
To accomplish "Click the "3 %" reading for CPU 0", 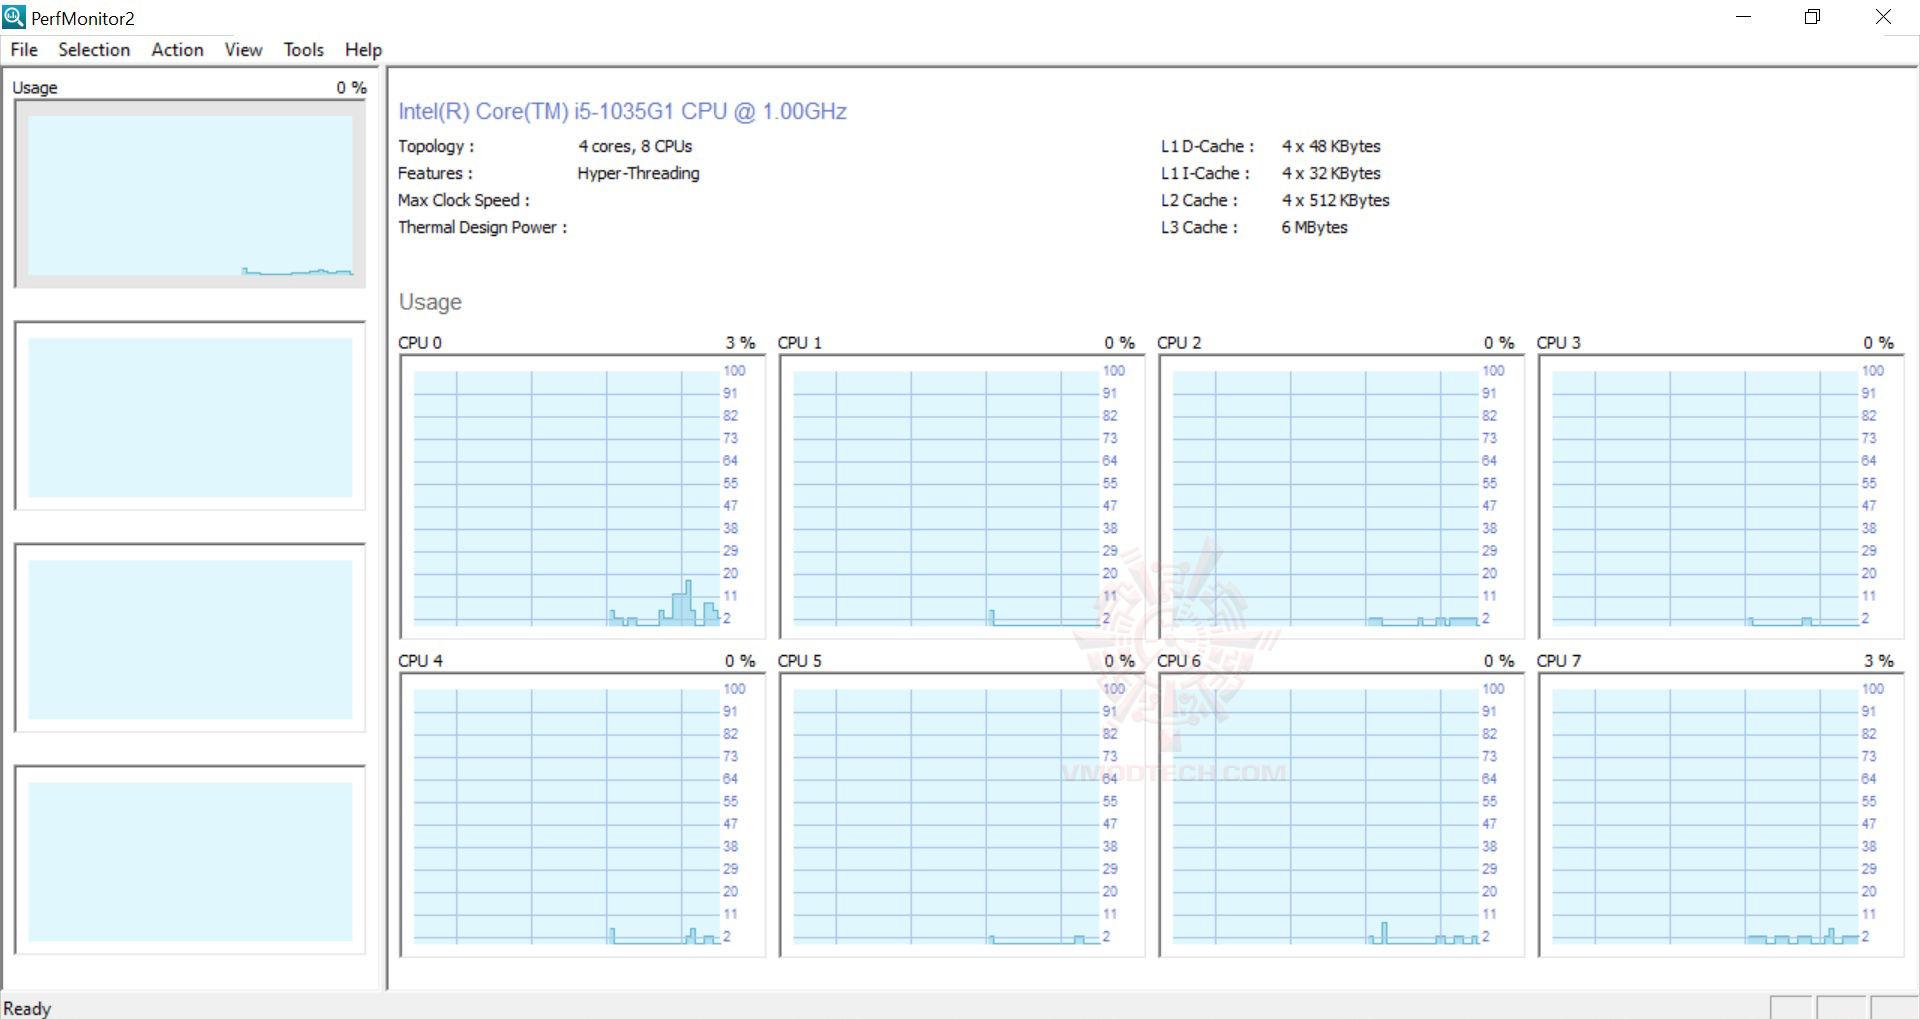I will 741,343.
